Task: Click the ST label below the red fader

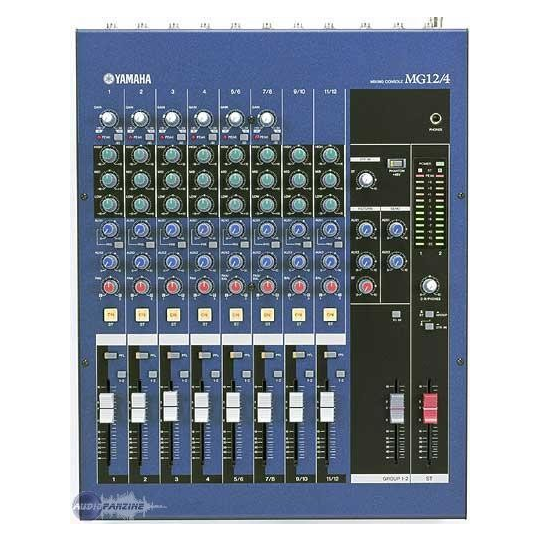Action: [429, 479]
